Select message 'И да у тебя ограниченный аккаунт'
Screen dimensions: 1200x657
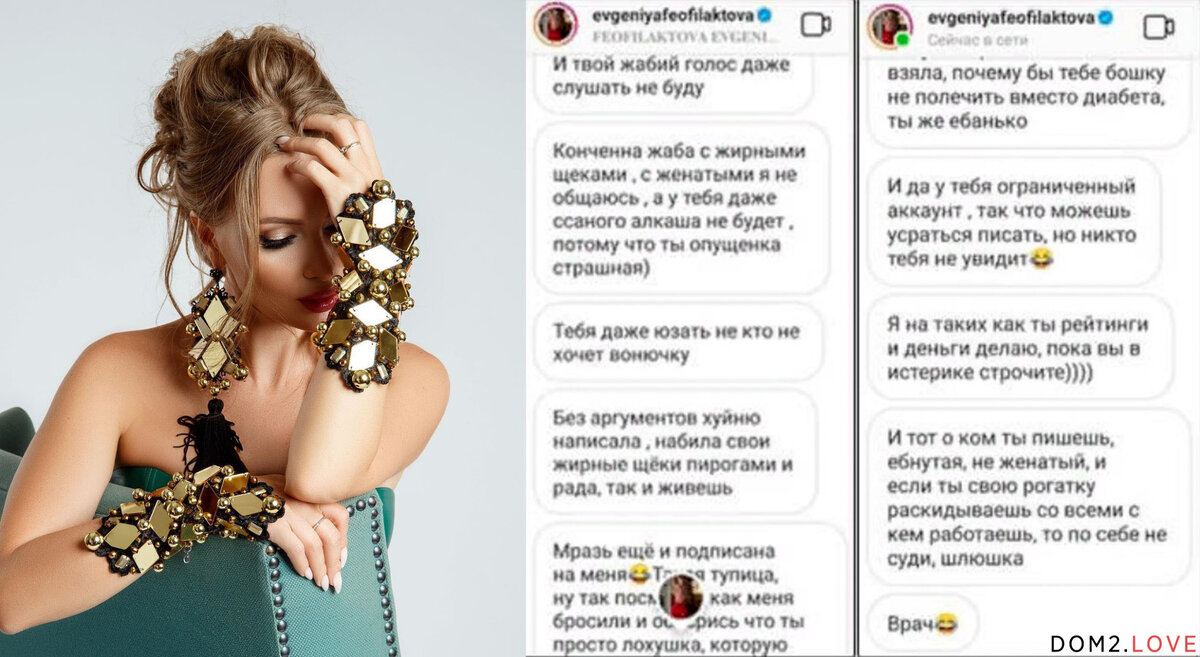[1015, 223]
